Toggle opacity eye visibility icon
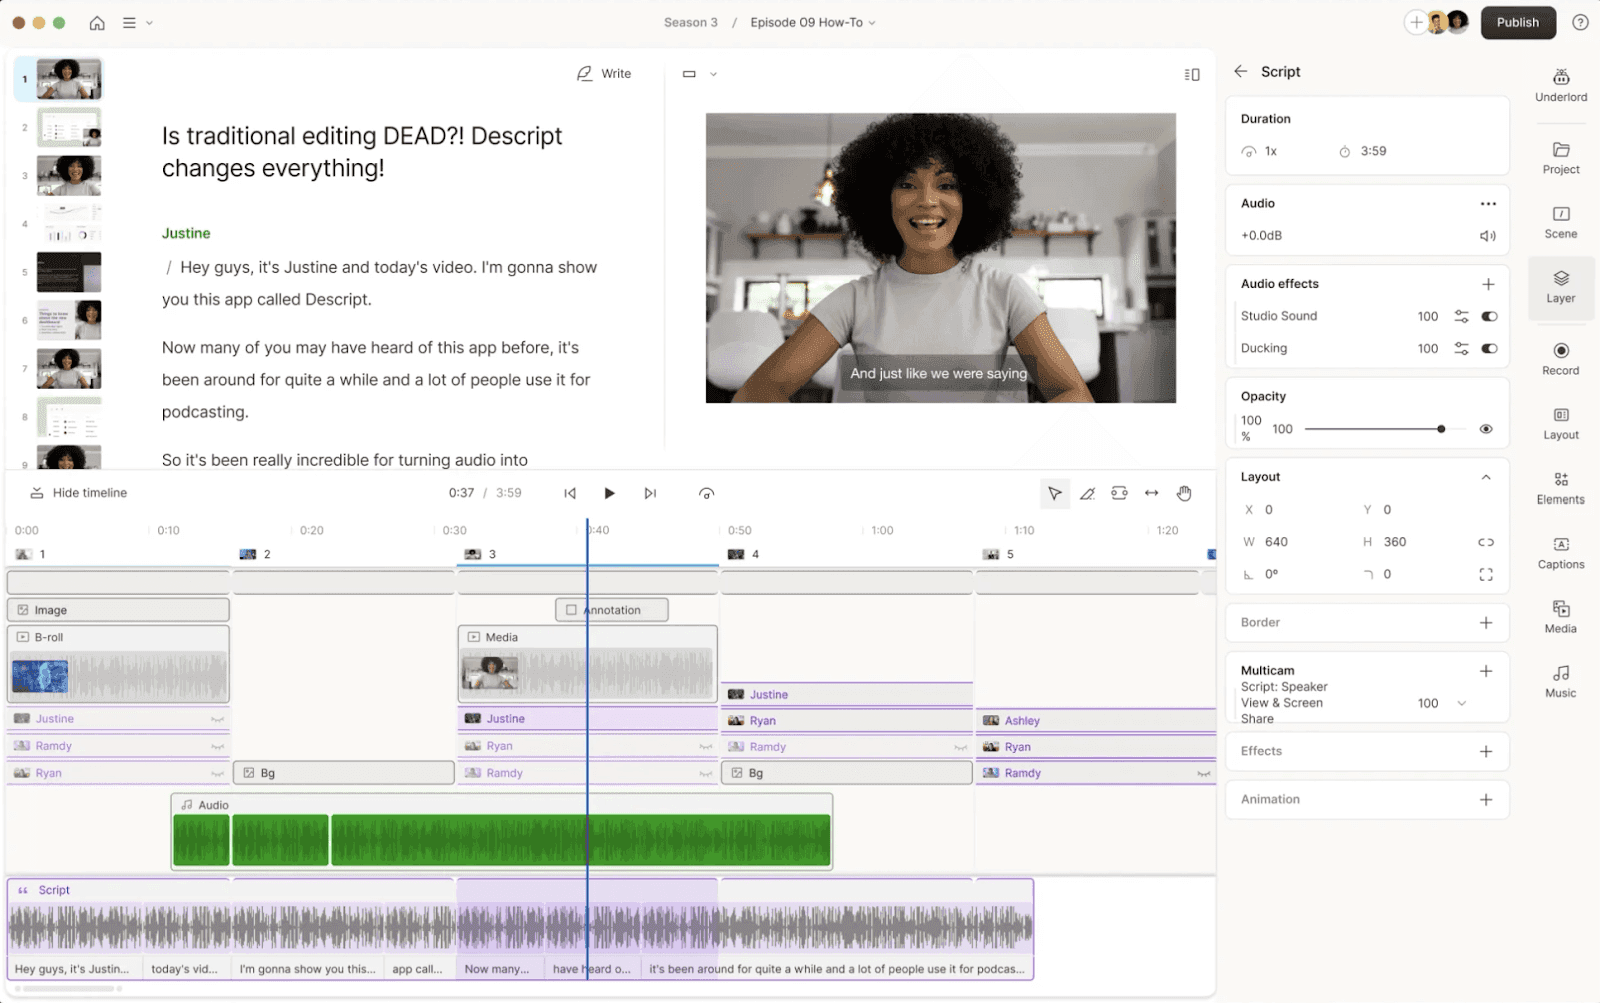This screenshot has height=1003, width=1600. click(1486, 429)
